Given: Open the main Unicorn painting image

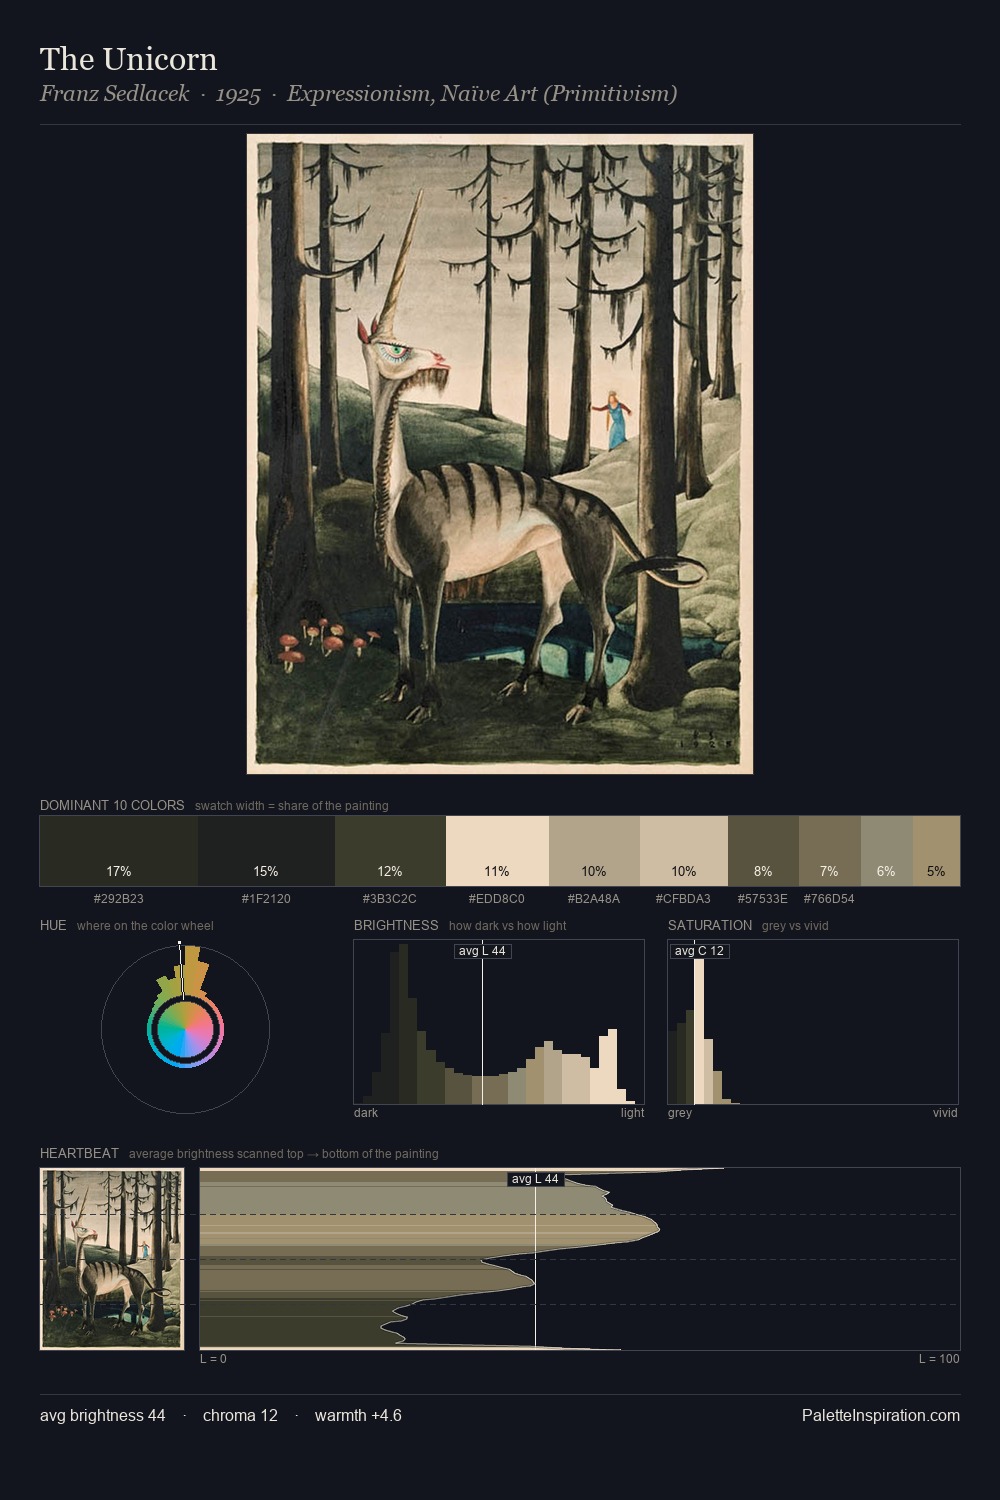Looking at the screenshot, I should tap(500, 454).
